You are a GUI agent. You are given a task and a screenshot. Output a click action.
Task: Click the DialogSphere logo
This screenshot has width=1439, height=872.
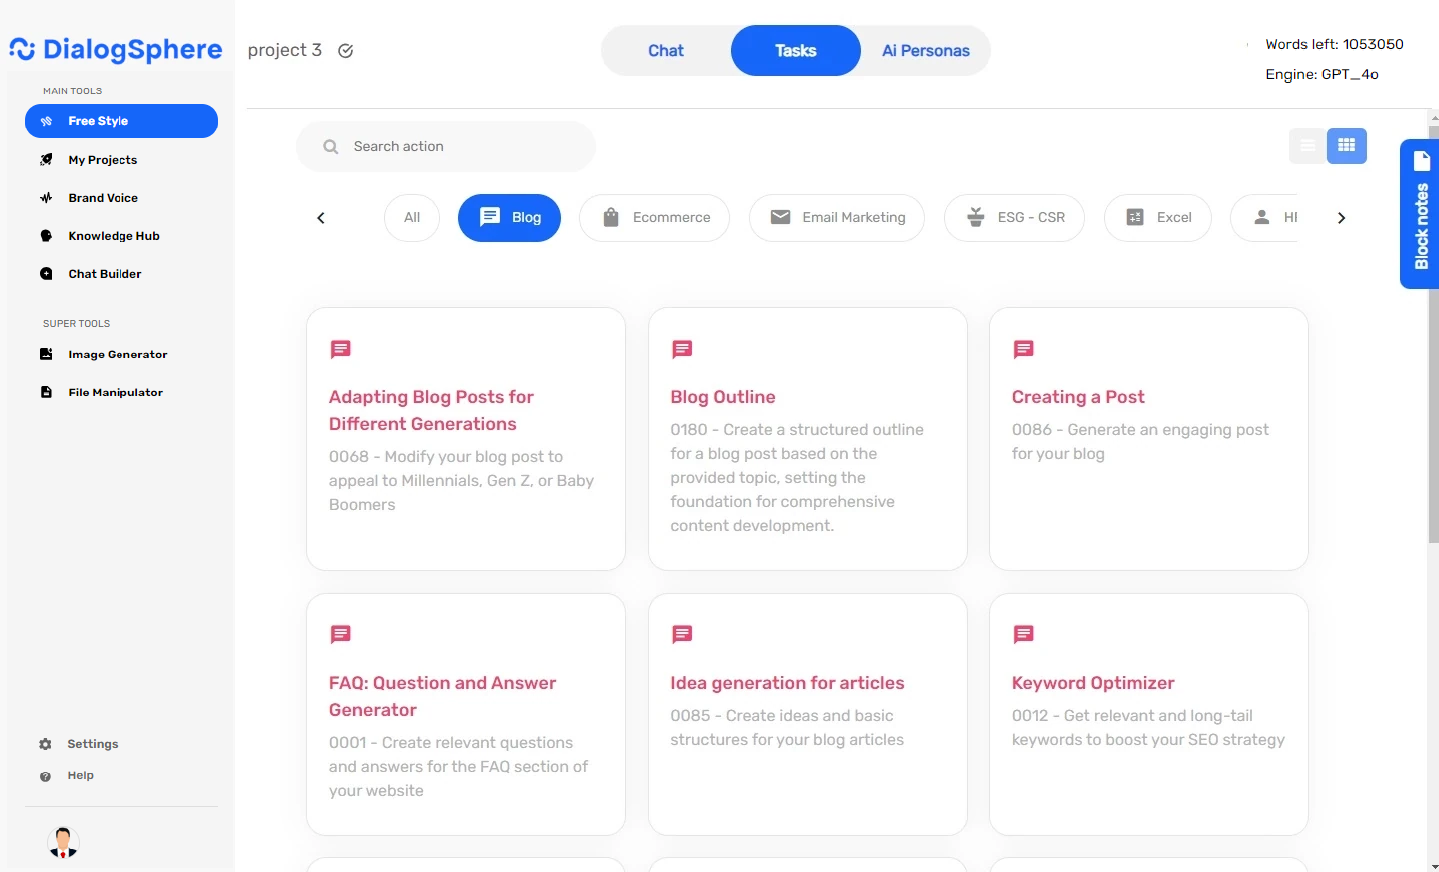tap(115, 48)
